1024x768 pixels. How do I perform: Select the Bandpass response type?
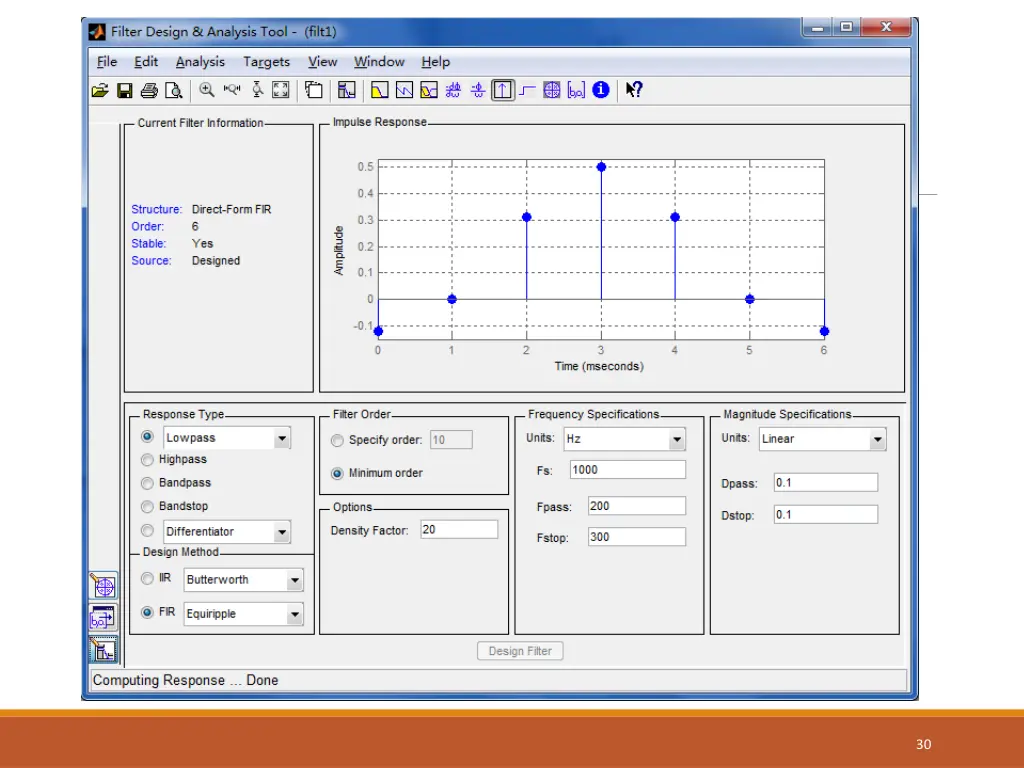coord(147,483)
